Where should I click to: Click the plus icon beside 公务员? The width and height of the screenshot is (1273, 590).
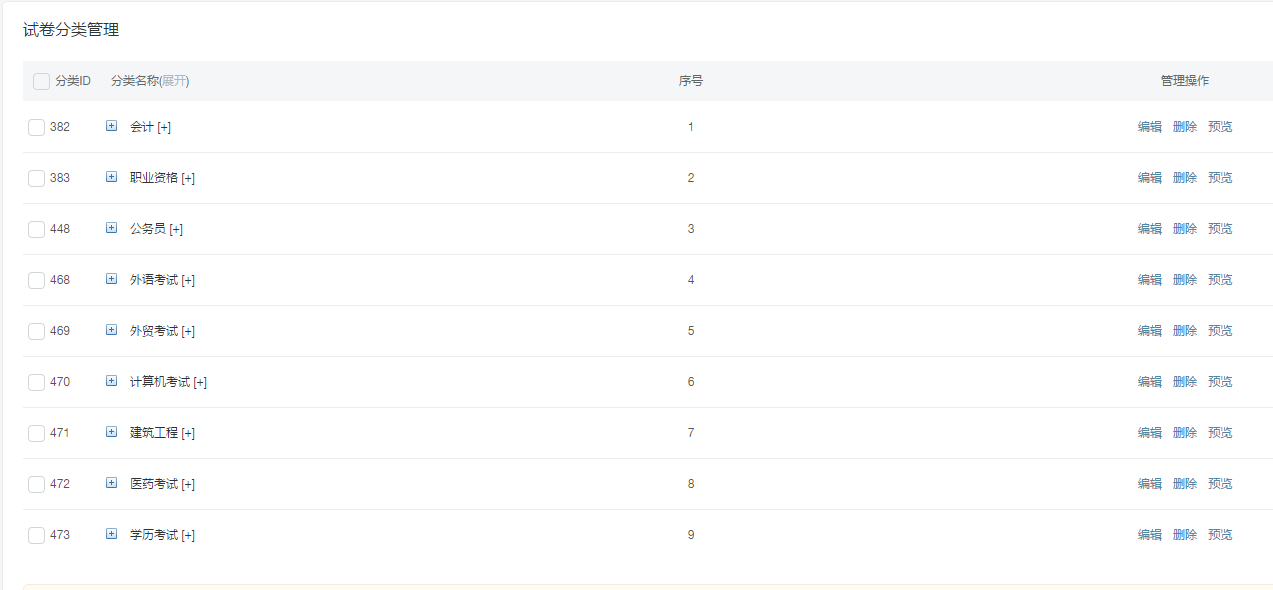click(111, 228)
